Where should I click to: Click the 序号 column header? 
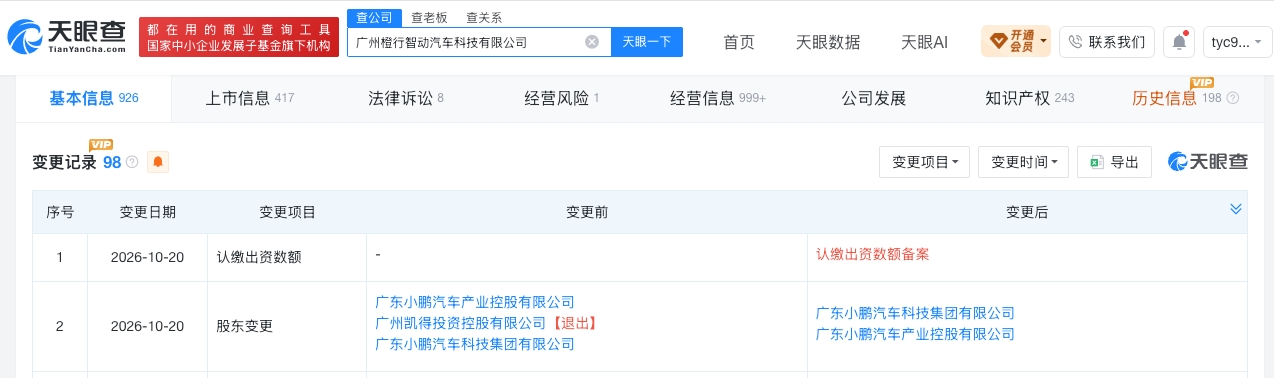60,212
